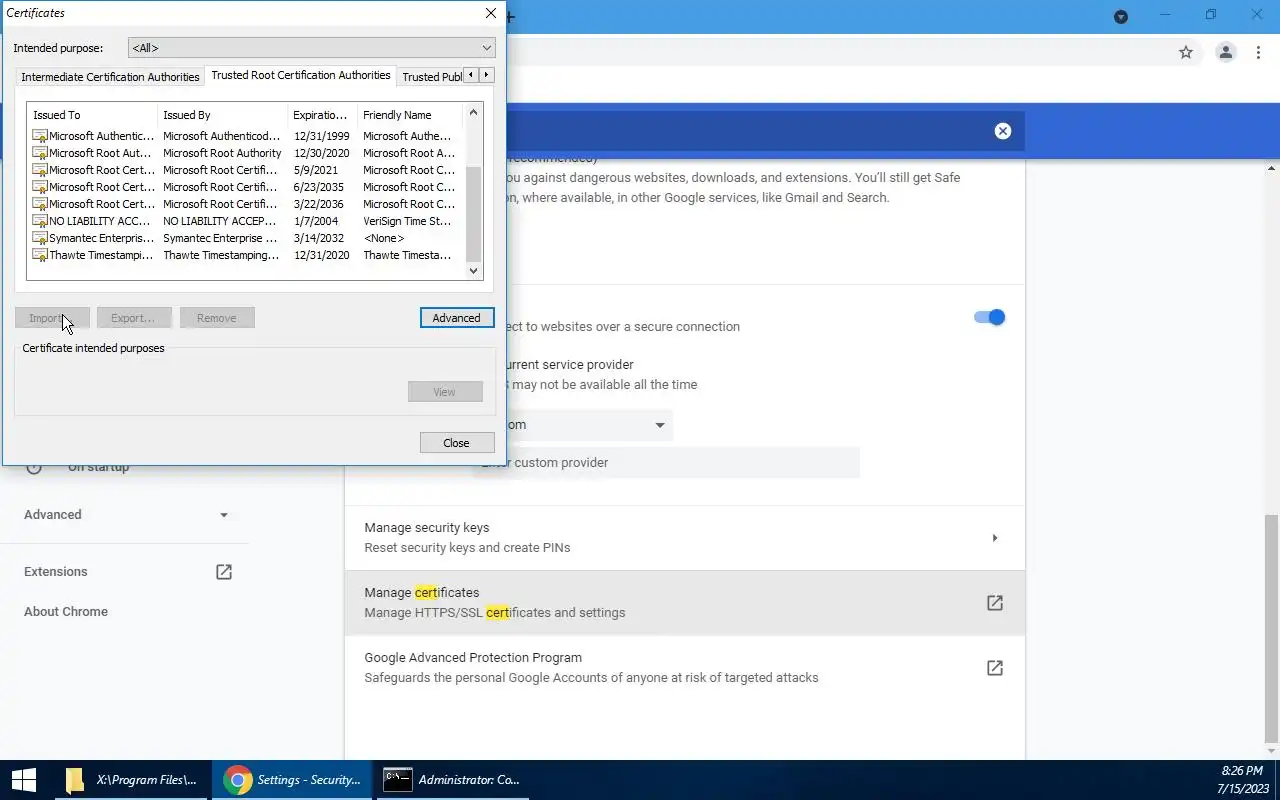Viewport: 1280px width, 800px height.
Task: Open Google Advanced Protection Program row
Action: click(x=685, y=668)
